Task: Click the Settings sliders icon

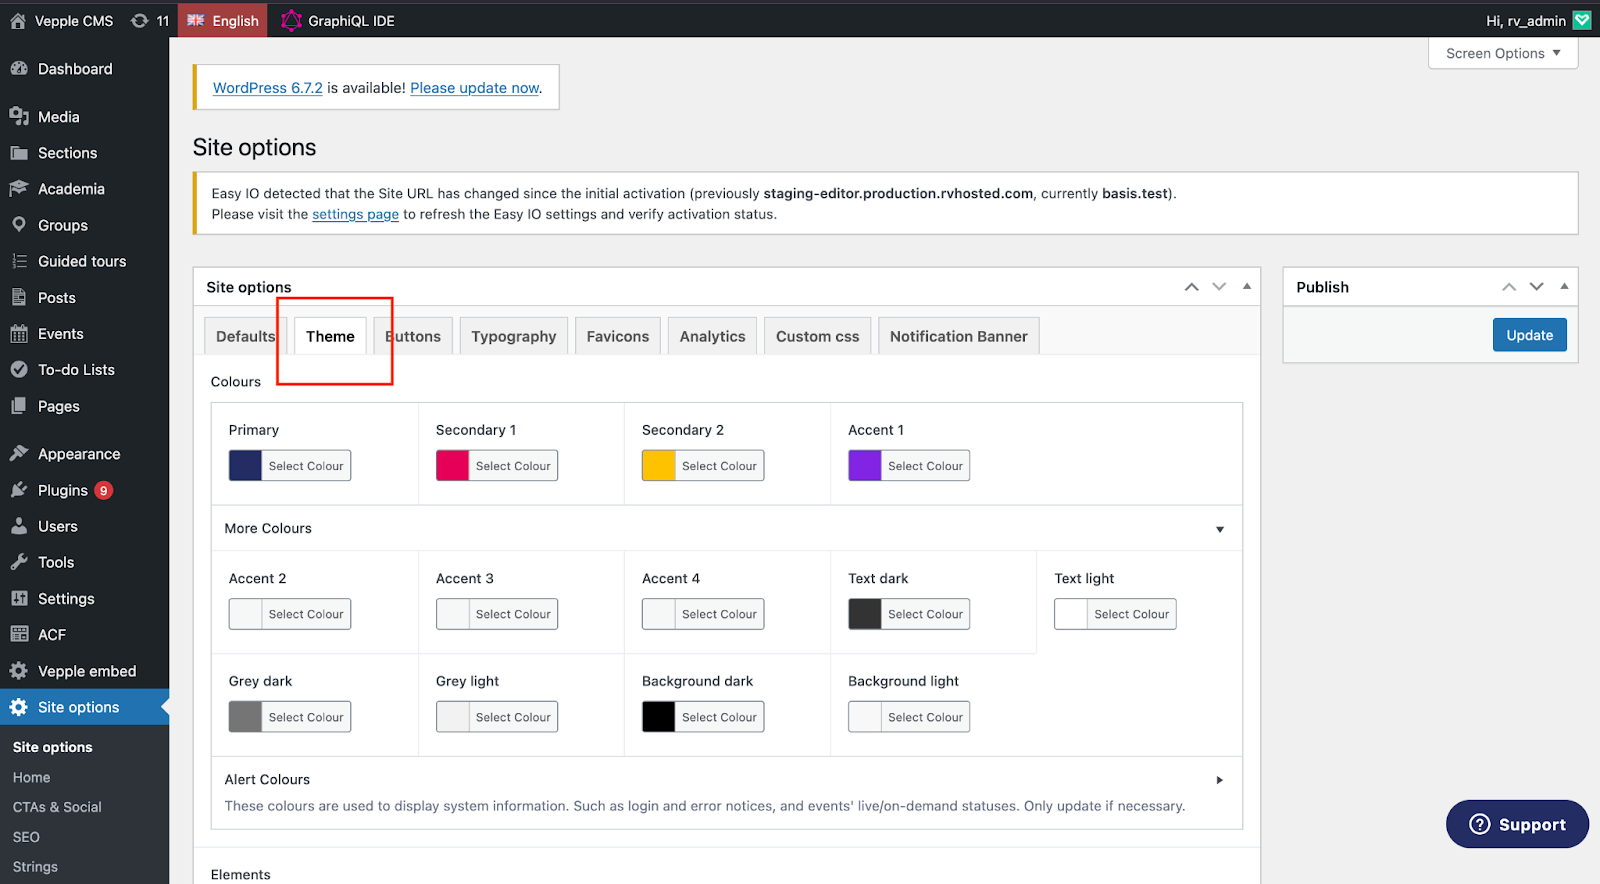Action: click(19, 598)
